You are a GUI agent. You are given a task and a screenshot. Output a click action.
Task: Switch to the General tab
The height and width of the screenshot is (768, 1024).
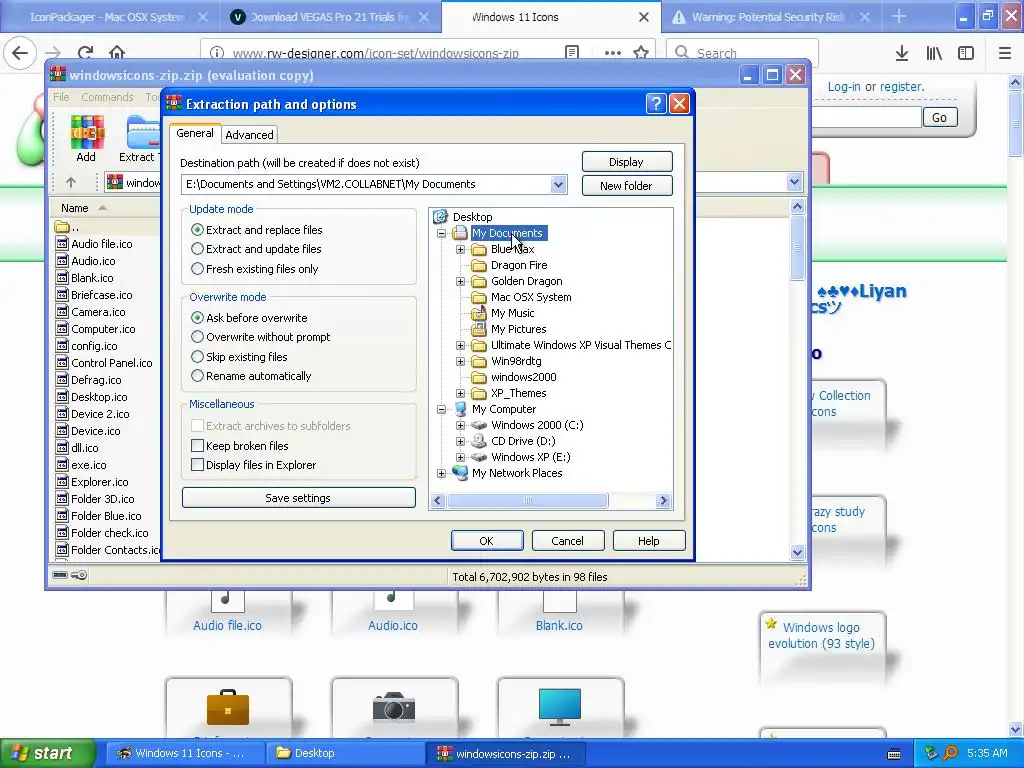195,133
